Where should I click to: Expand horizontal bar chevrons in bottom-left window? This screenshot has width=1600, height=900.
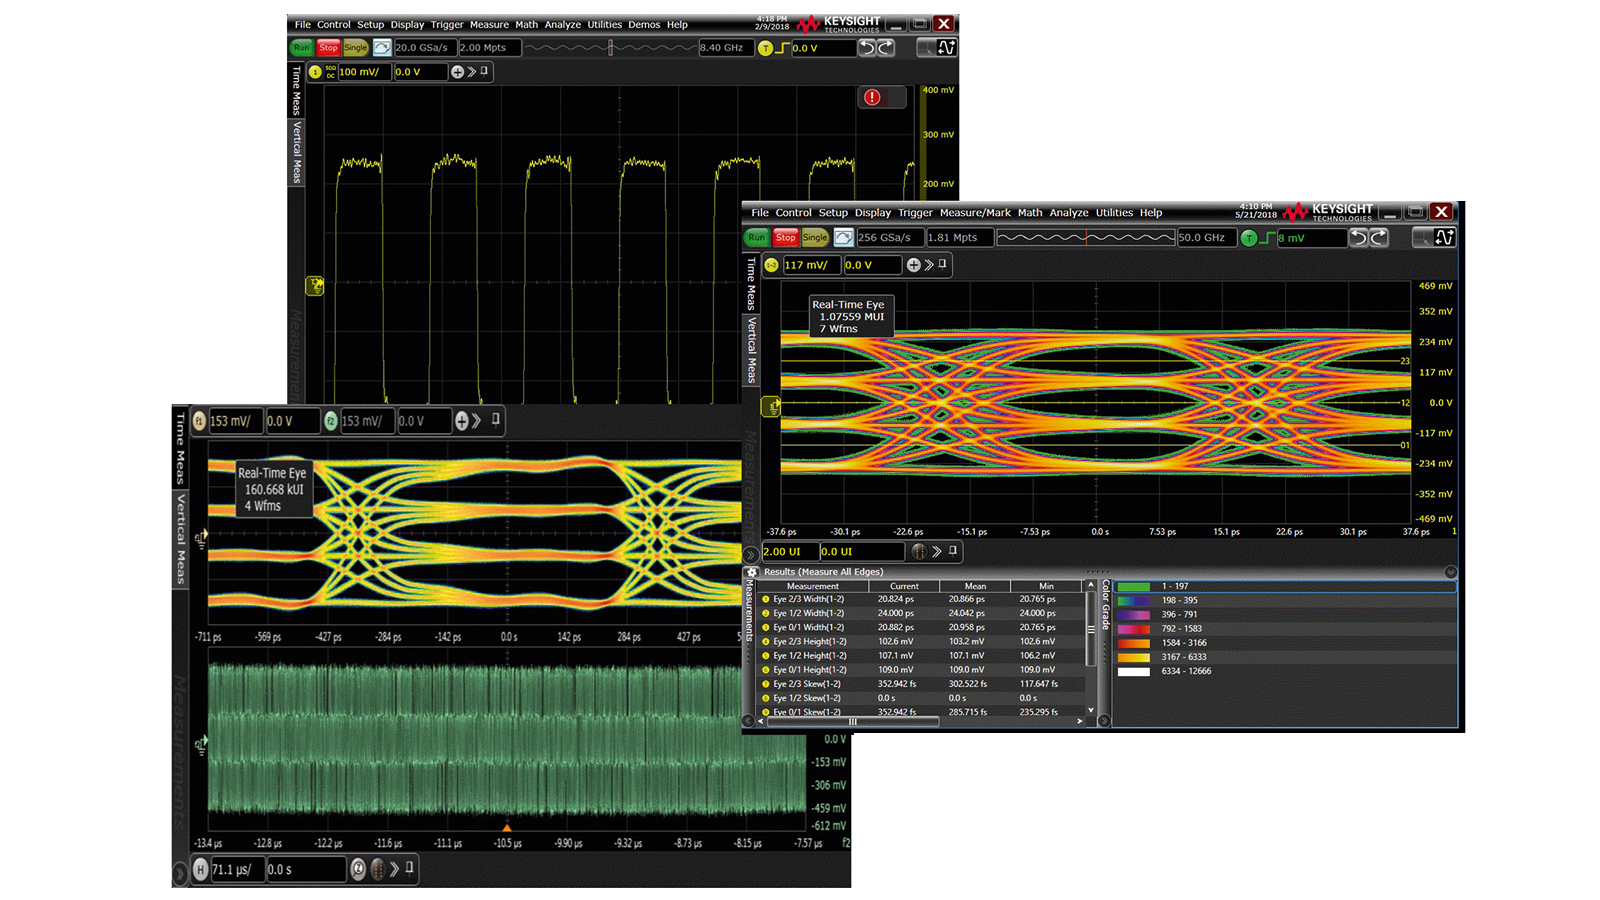click(x=394, y=869)
